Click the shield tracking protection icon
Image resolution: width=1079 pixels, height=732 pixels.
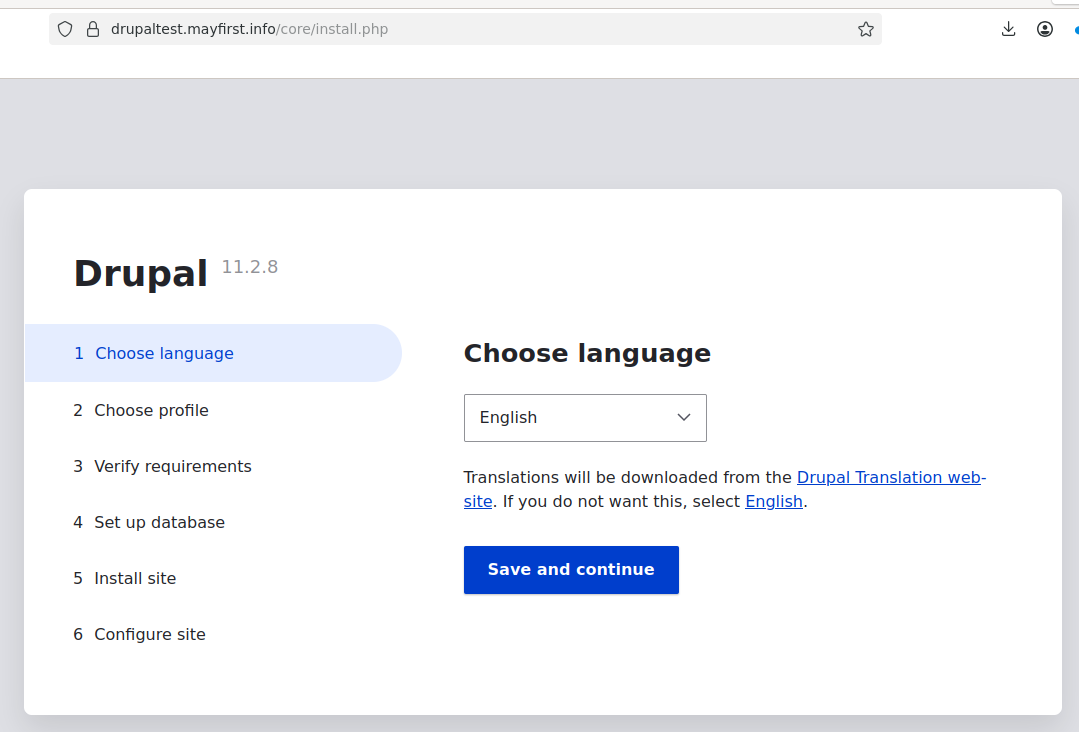[65, 29]
